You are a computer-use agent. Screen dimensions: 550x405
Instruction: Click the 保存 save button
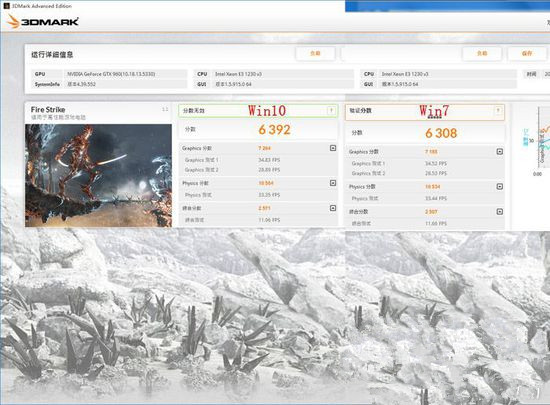point(527,53)
